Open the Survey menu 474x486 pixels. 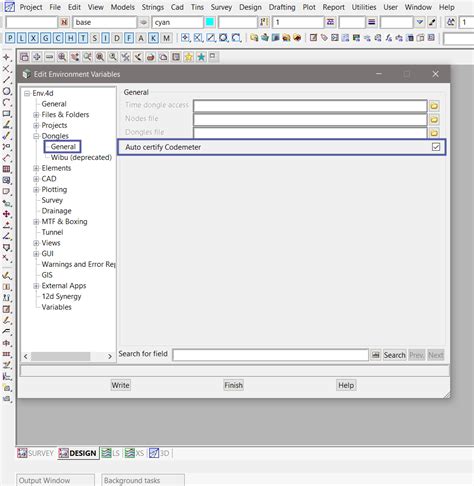[221, 7]
